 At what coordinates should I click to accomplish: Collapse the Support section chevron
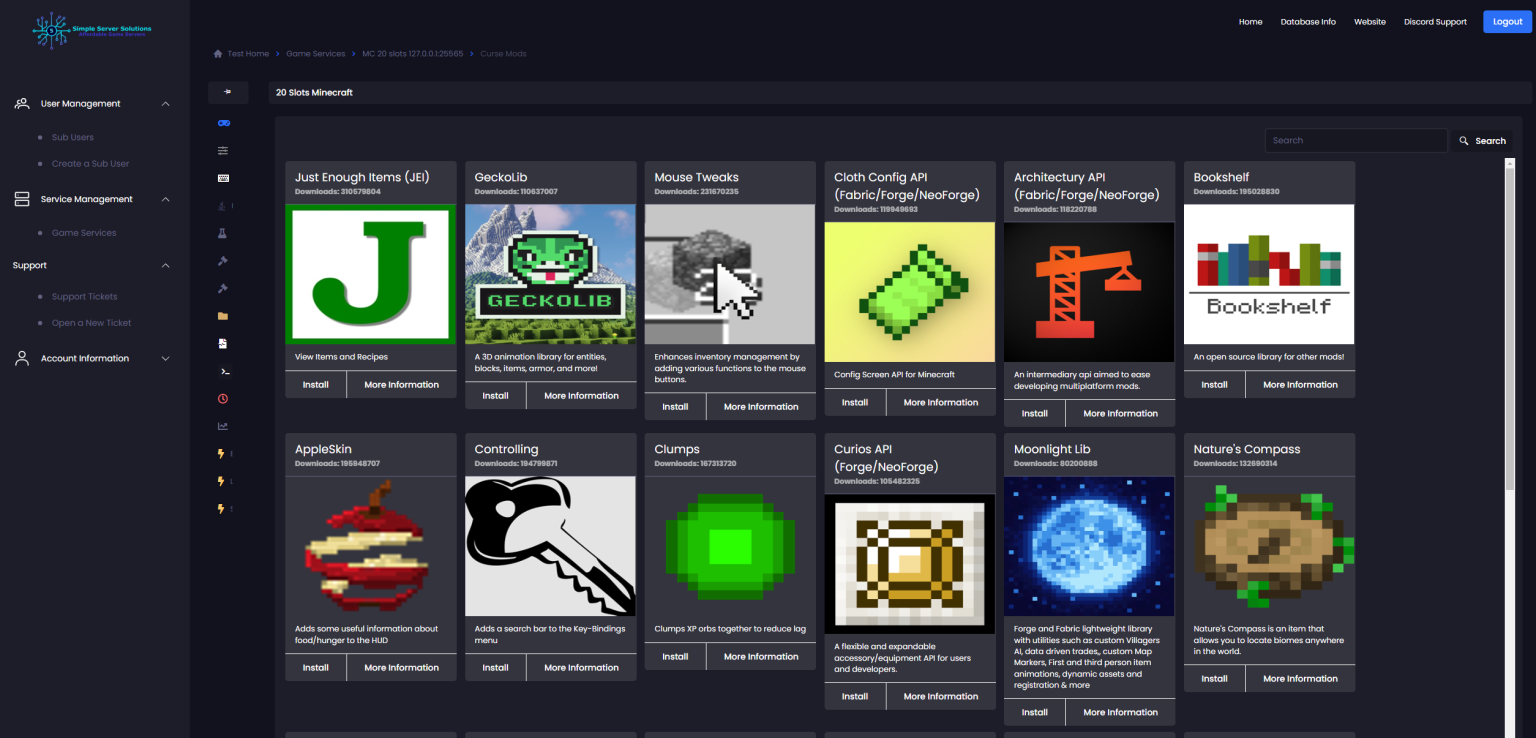[166, 265]
